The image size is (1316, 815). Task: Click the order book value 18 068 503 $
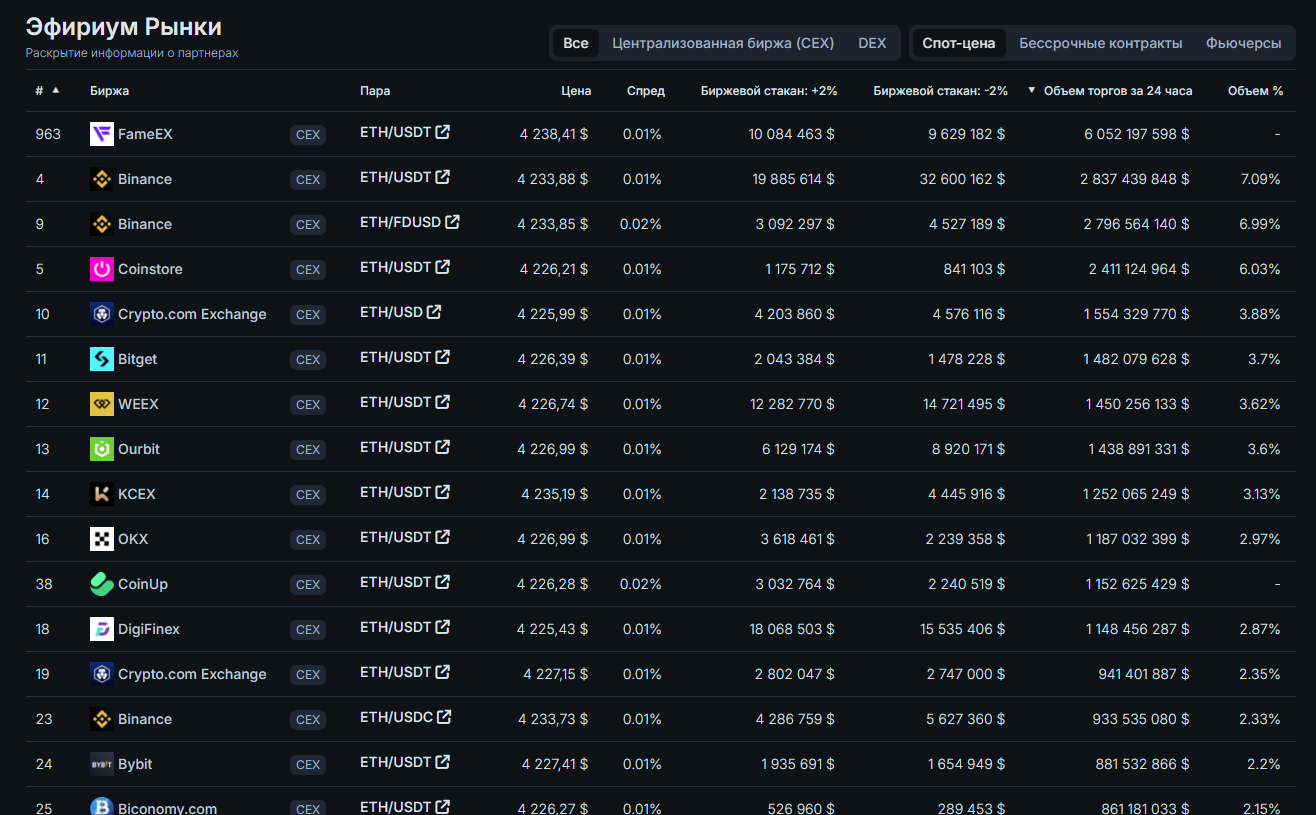pyautogui.click(x=794, y=629)
